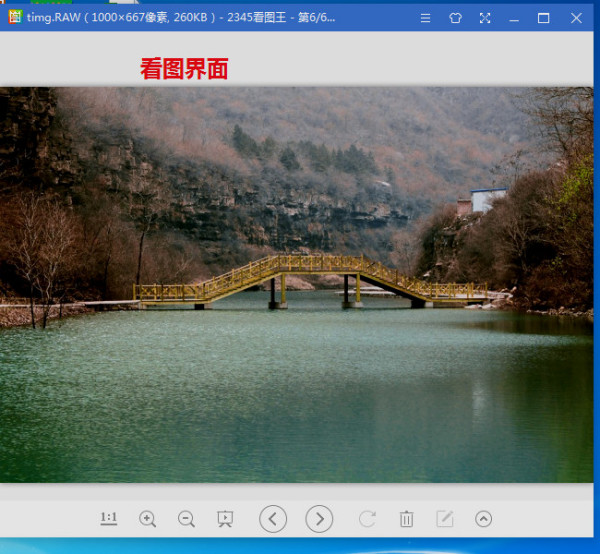
Task: Maximize the image viewer window
Action: pos(543,18)
